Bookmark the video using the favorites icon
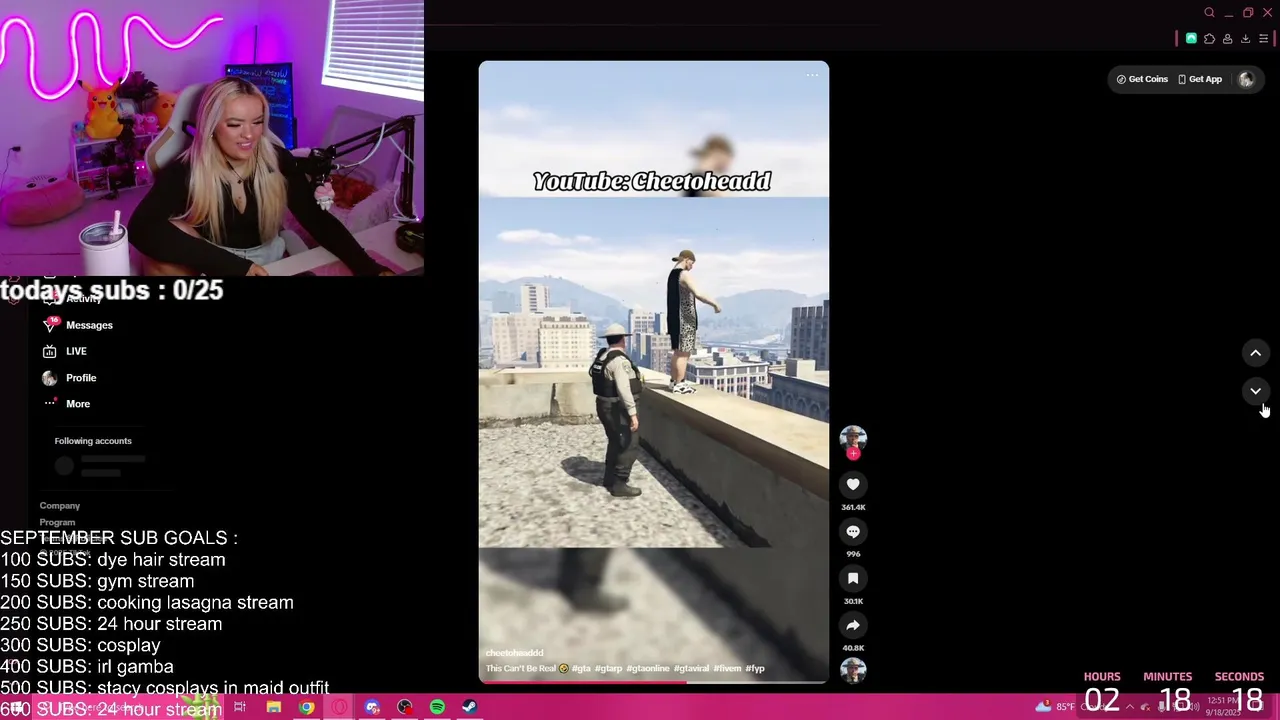The image size is (1280, 720). pos(853,579)
